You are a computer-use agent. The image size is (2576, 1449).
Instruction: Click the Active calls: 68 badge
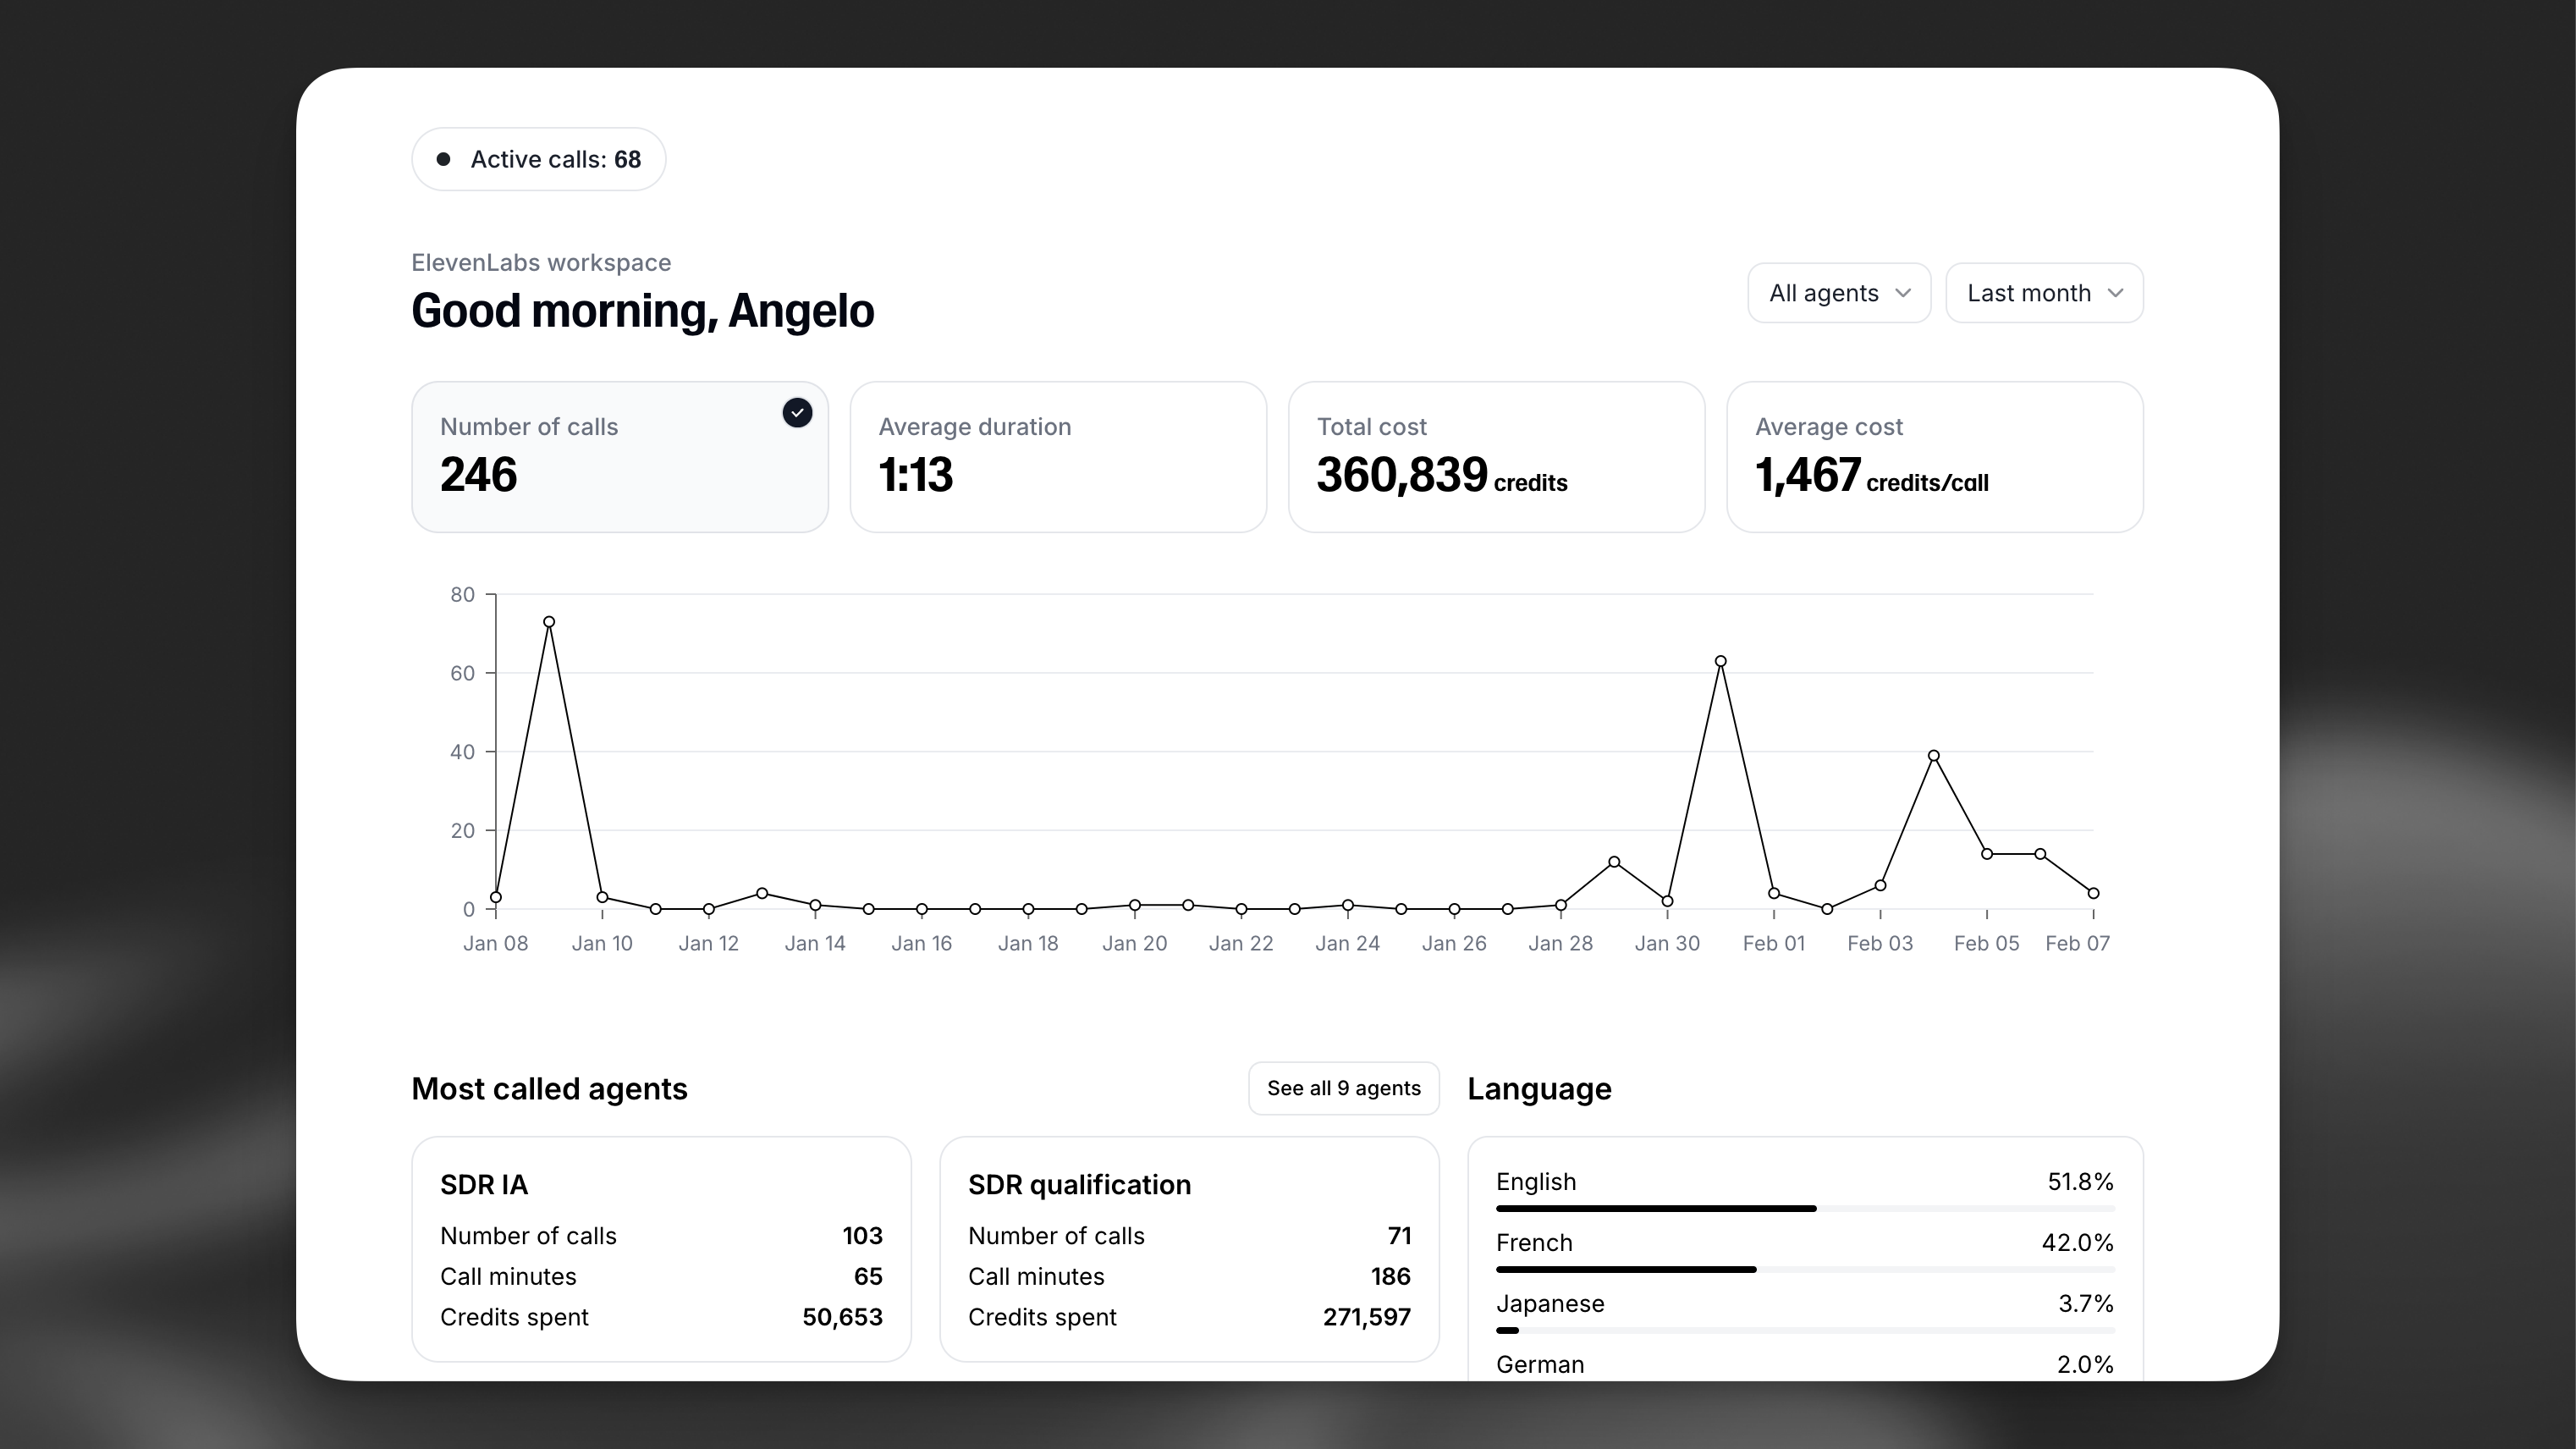pyautogui.click(x=538, y=158)
